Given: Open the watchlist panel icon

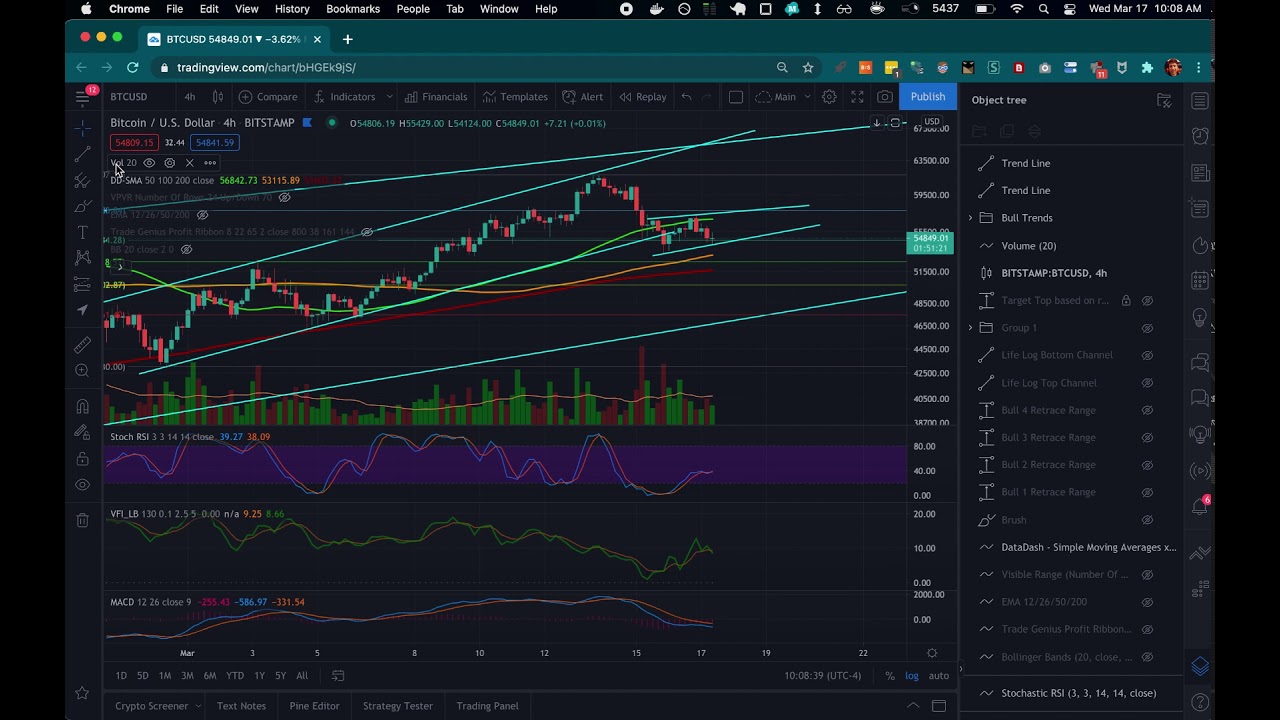Looking at the screenshot, I should coord(1200,100).
